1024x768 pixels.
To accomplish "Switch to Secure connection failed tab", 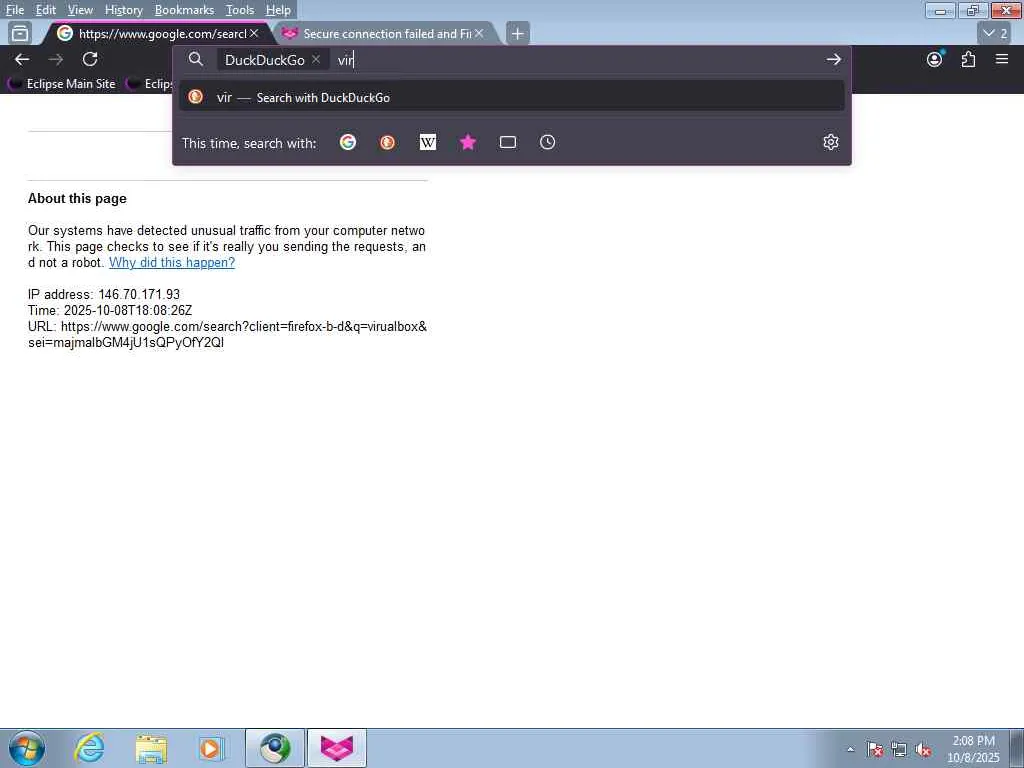I will point(385,33).
